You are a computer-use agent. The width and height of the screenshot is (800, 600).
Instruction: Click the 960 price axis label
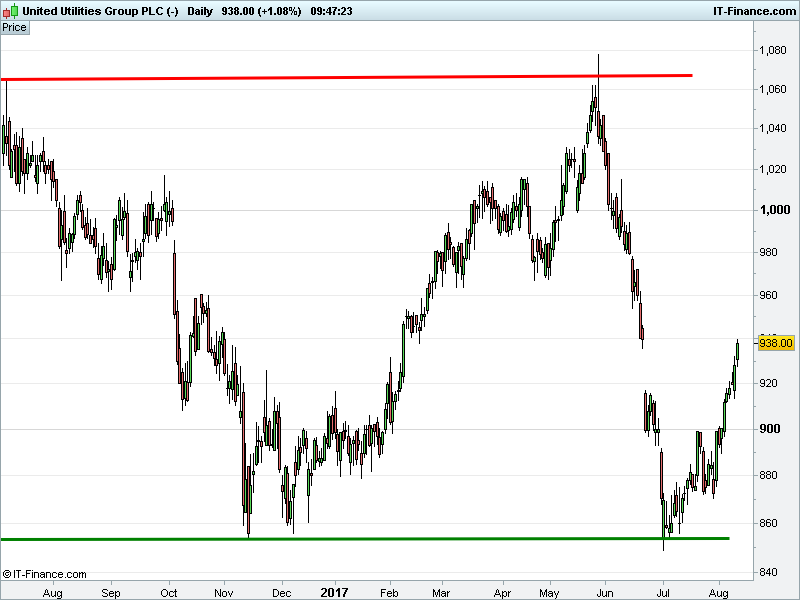[x=768, y=295]
